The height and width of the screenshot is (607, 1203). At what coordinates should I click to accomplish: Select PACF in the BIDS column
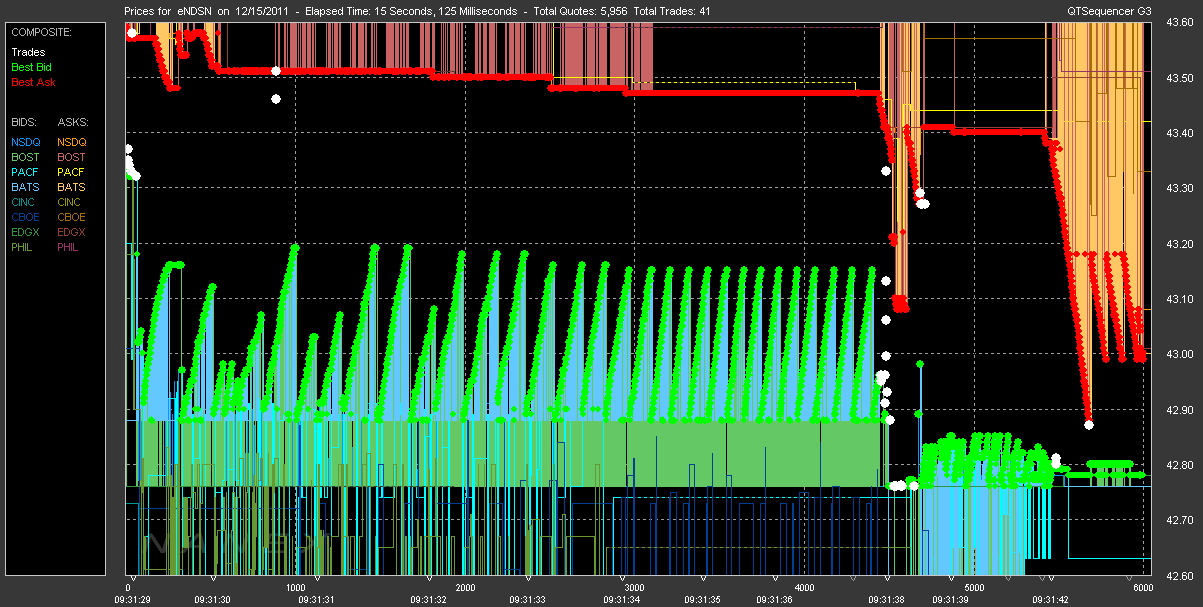[25, 172]
